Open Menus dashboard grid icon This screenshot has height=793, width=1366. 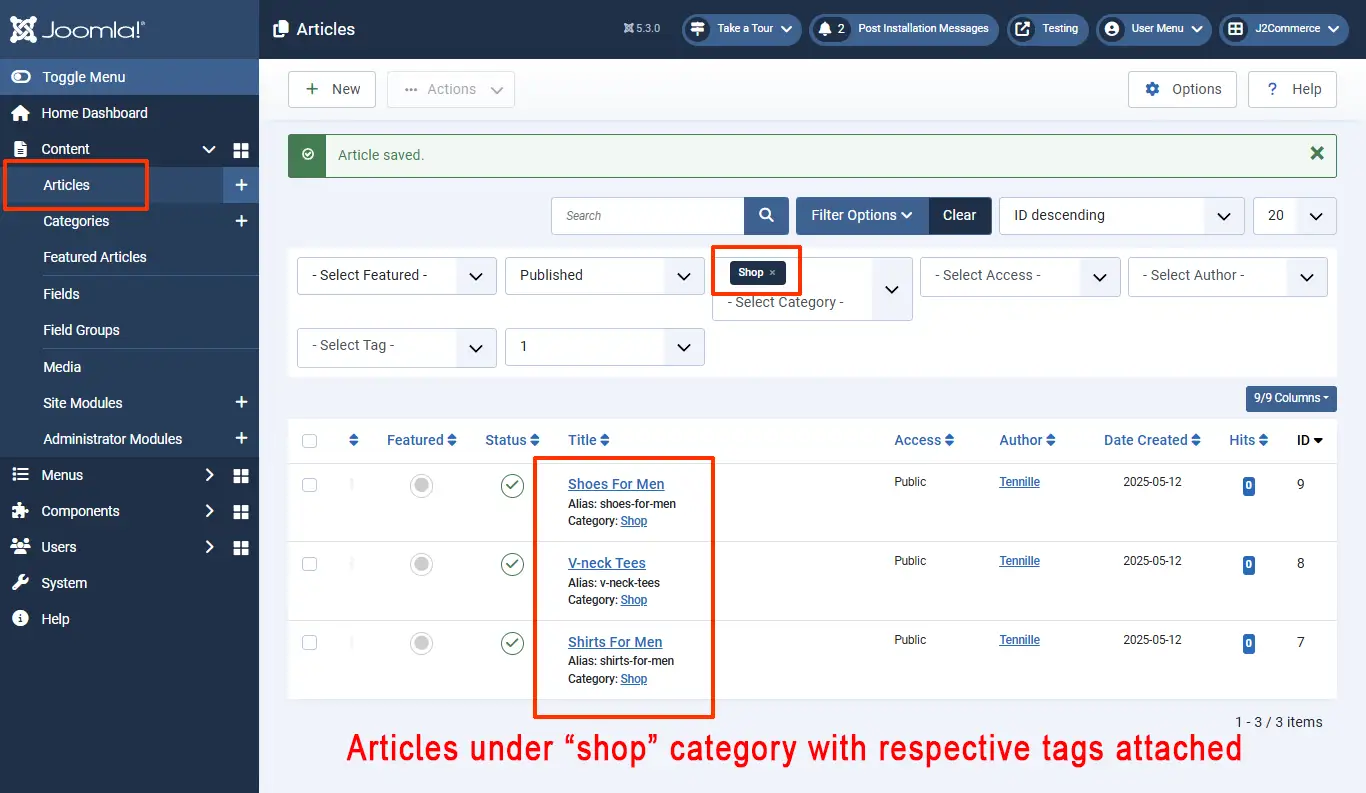241,476
